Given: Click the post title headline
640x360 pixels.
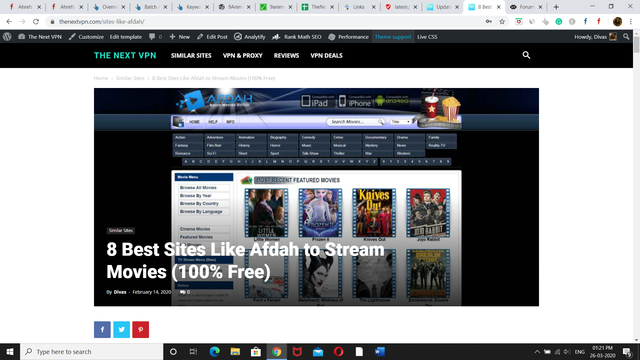Looking at the screenshot, I should tap(245, 260).
